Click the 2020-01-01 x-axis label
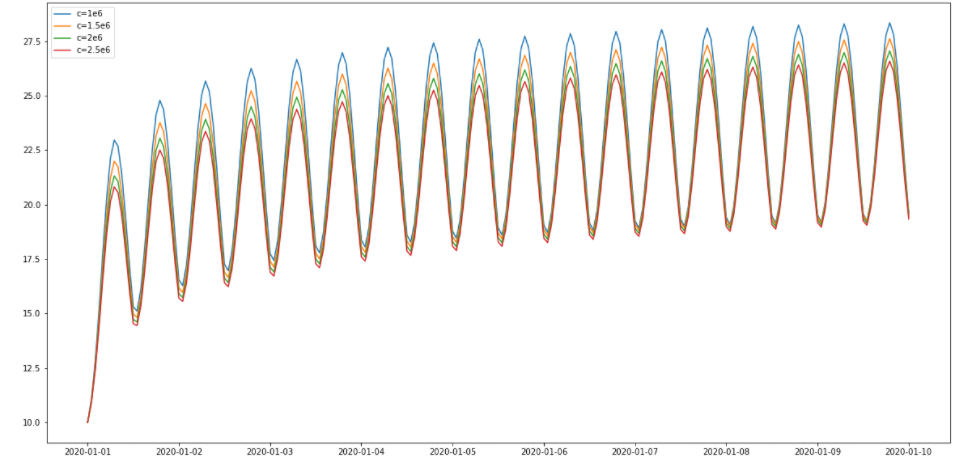 click(x=87, y=452)
